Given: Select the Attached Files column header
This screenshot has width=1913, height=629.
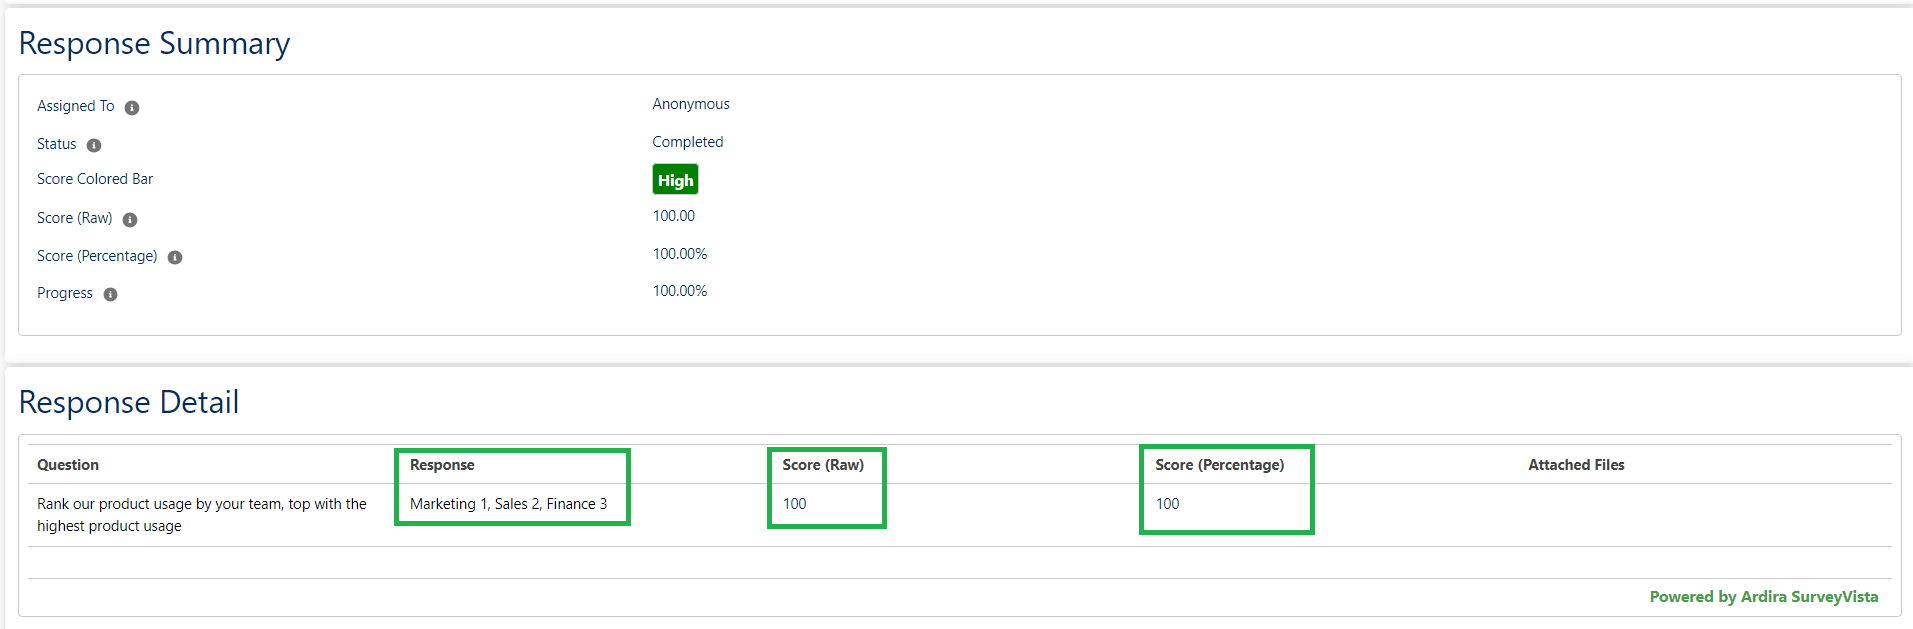Looking at the screenshot, I should pos(1576,465).
